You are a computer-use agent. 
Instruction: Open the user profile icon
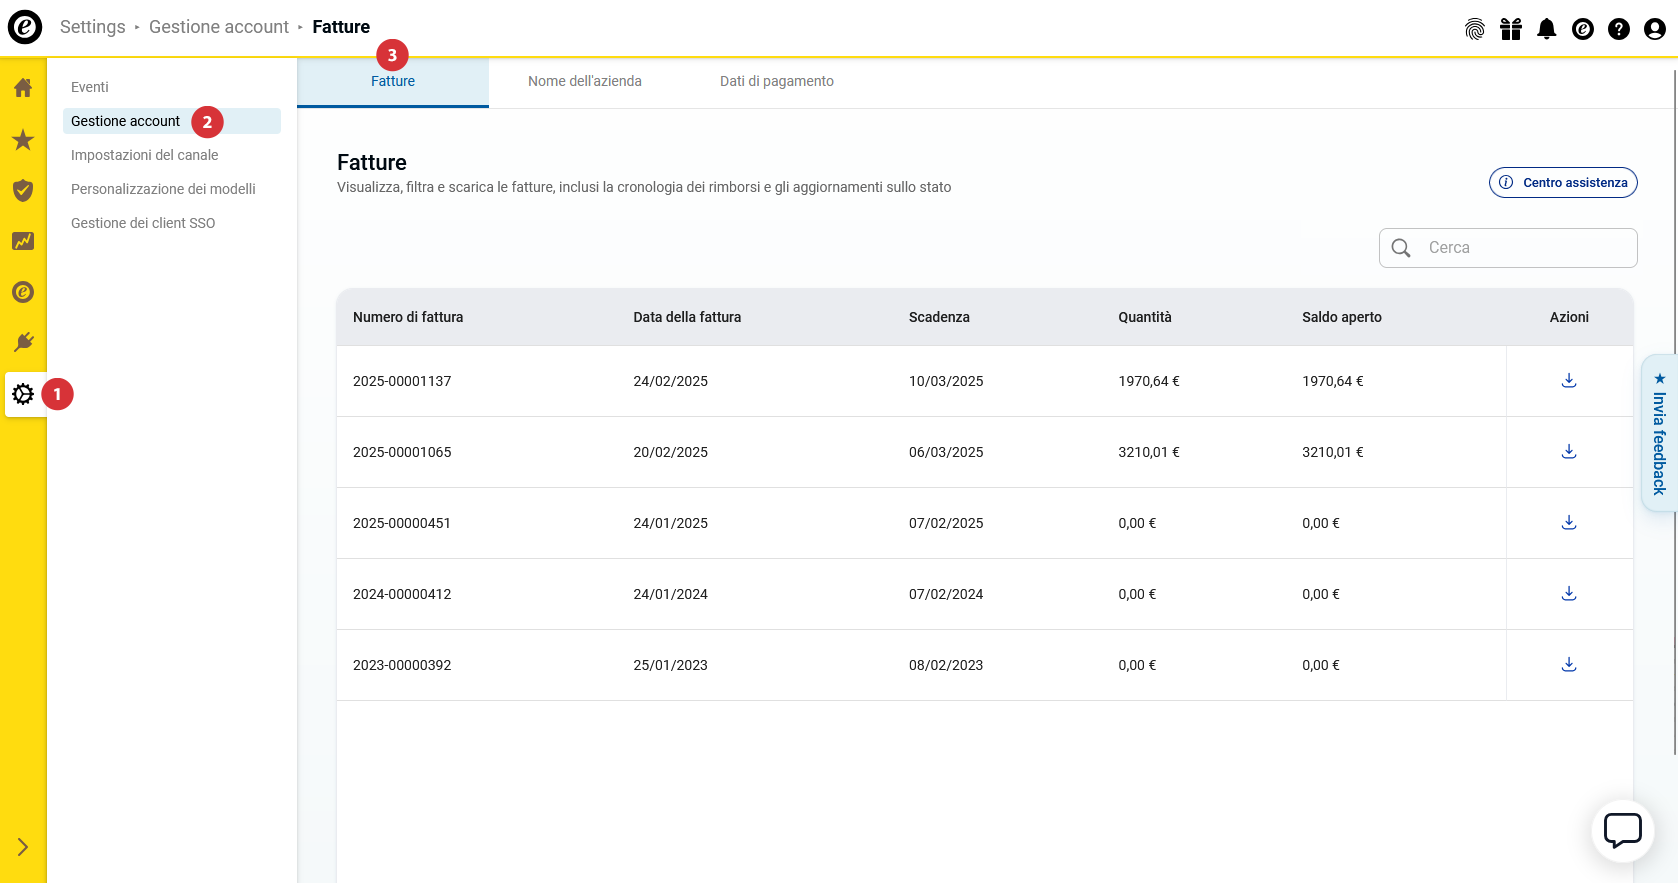point(1654,29)
